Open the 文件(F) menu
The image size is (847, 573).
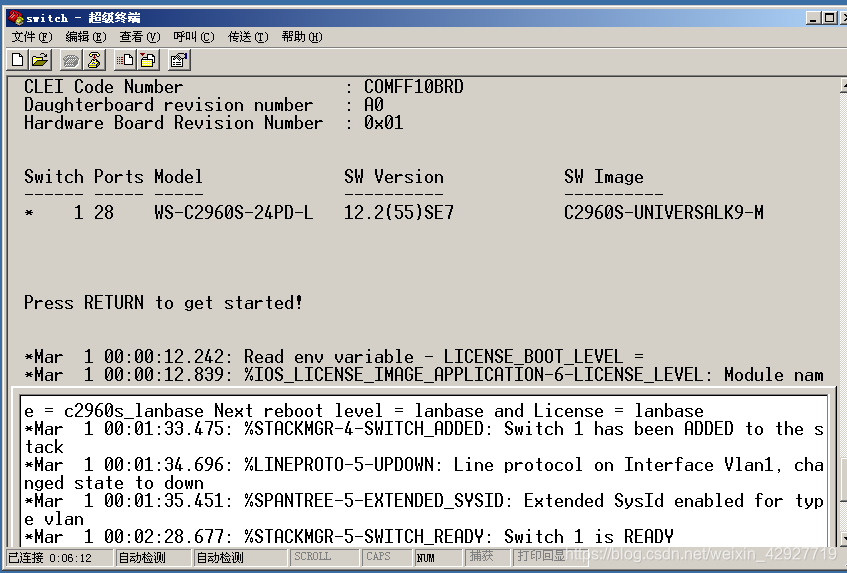click(x=32, y=37)
